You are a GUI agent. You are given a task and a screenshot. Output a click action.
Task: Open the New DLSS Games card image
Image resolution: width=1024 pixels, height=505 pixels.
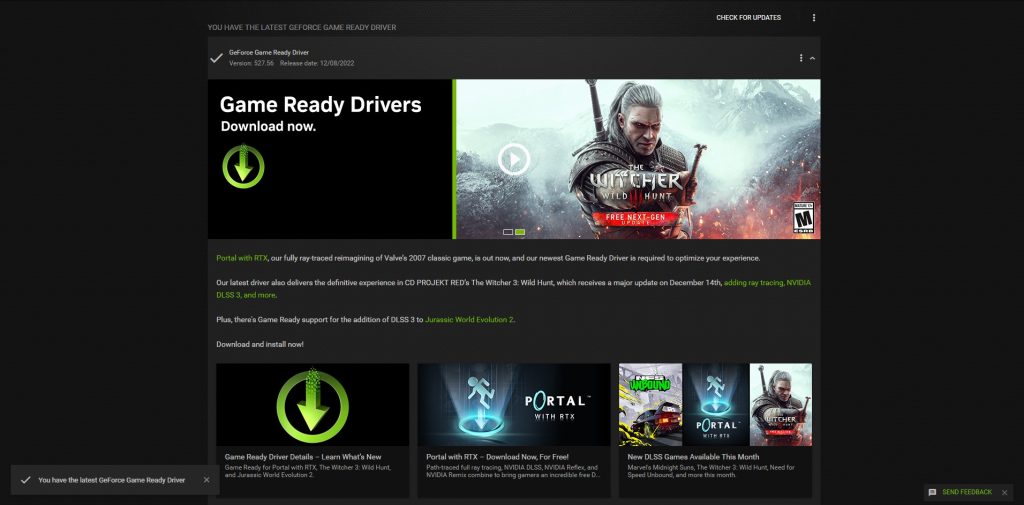click(716, 404)
